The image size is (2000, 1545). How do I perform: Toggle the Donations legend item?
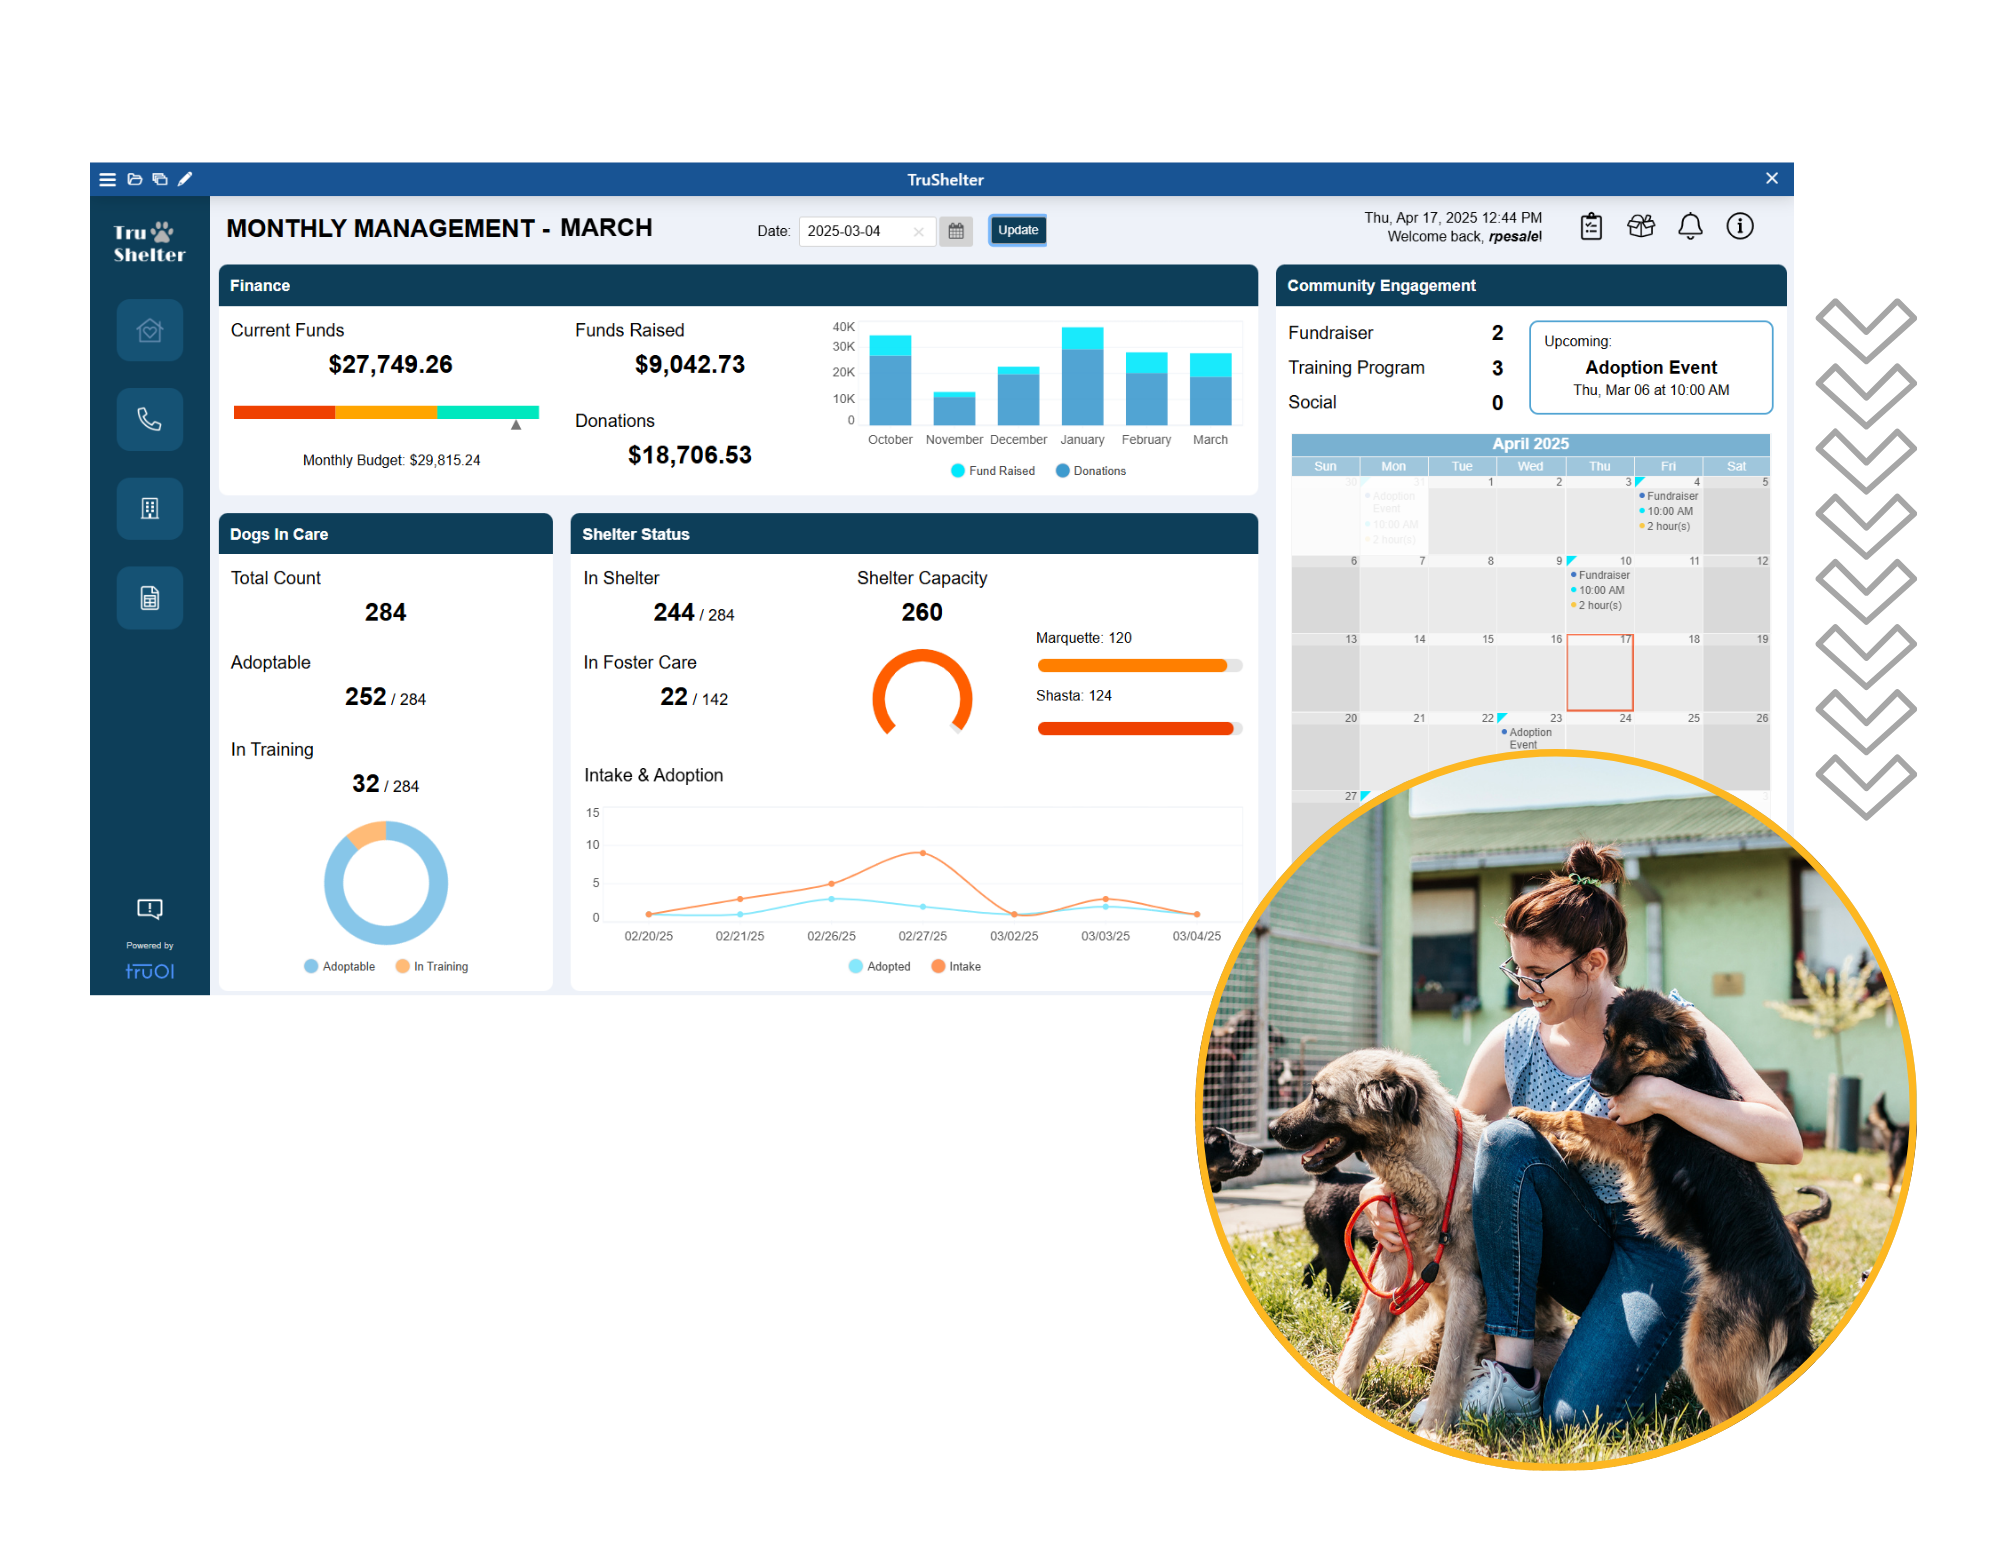(x=1091, y=471)
